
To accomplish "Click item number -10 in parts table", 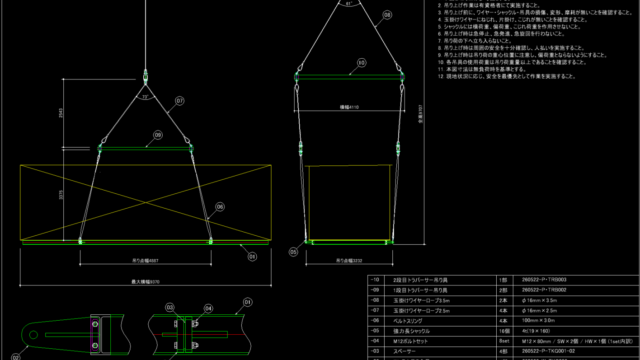I will [375, 280].
